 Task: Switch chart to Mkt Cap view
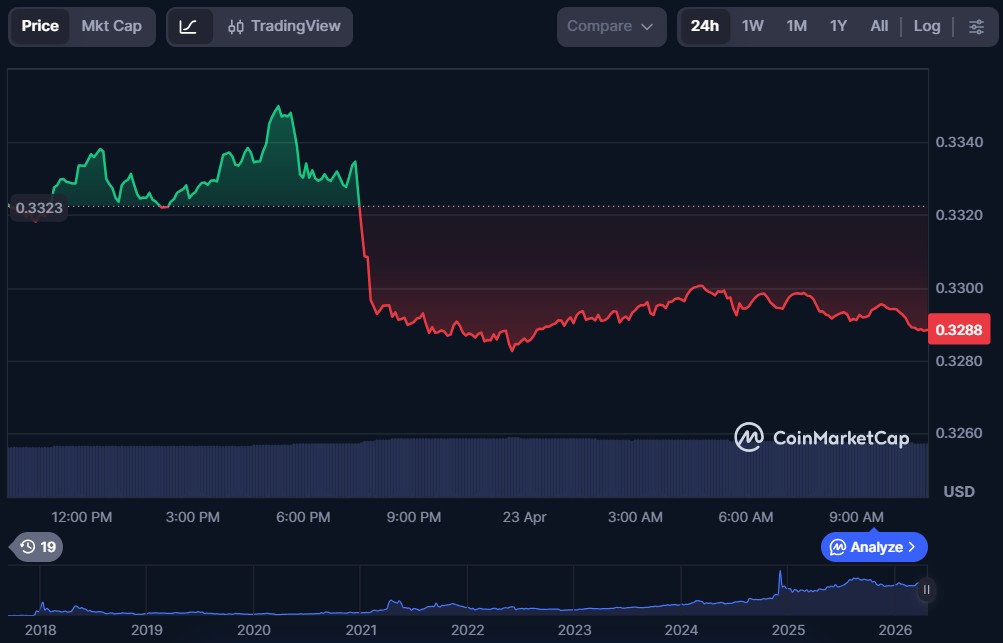coord(111,27)
